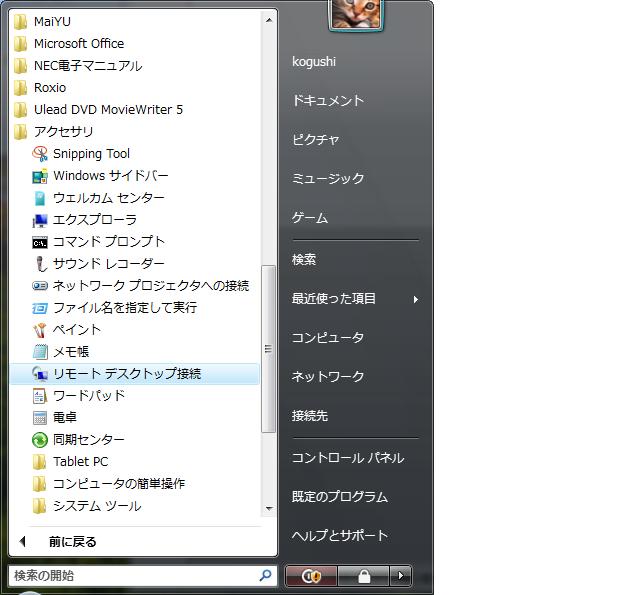Click the scrollbar down arrow in programs list
This screenshot has height=595, width=640.
[x=269, y=508]
